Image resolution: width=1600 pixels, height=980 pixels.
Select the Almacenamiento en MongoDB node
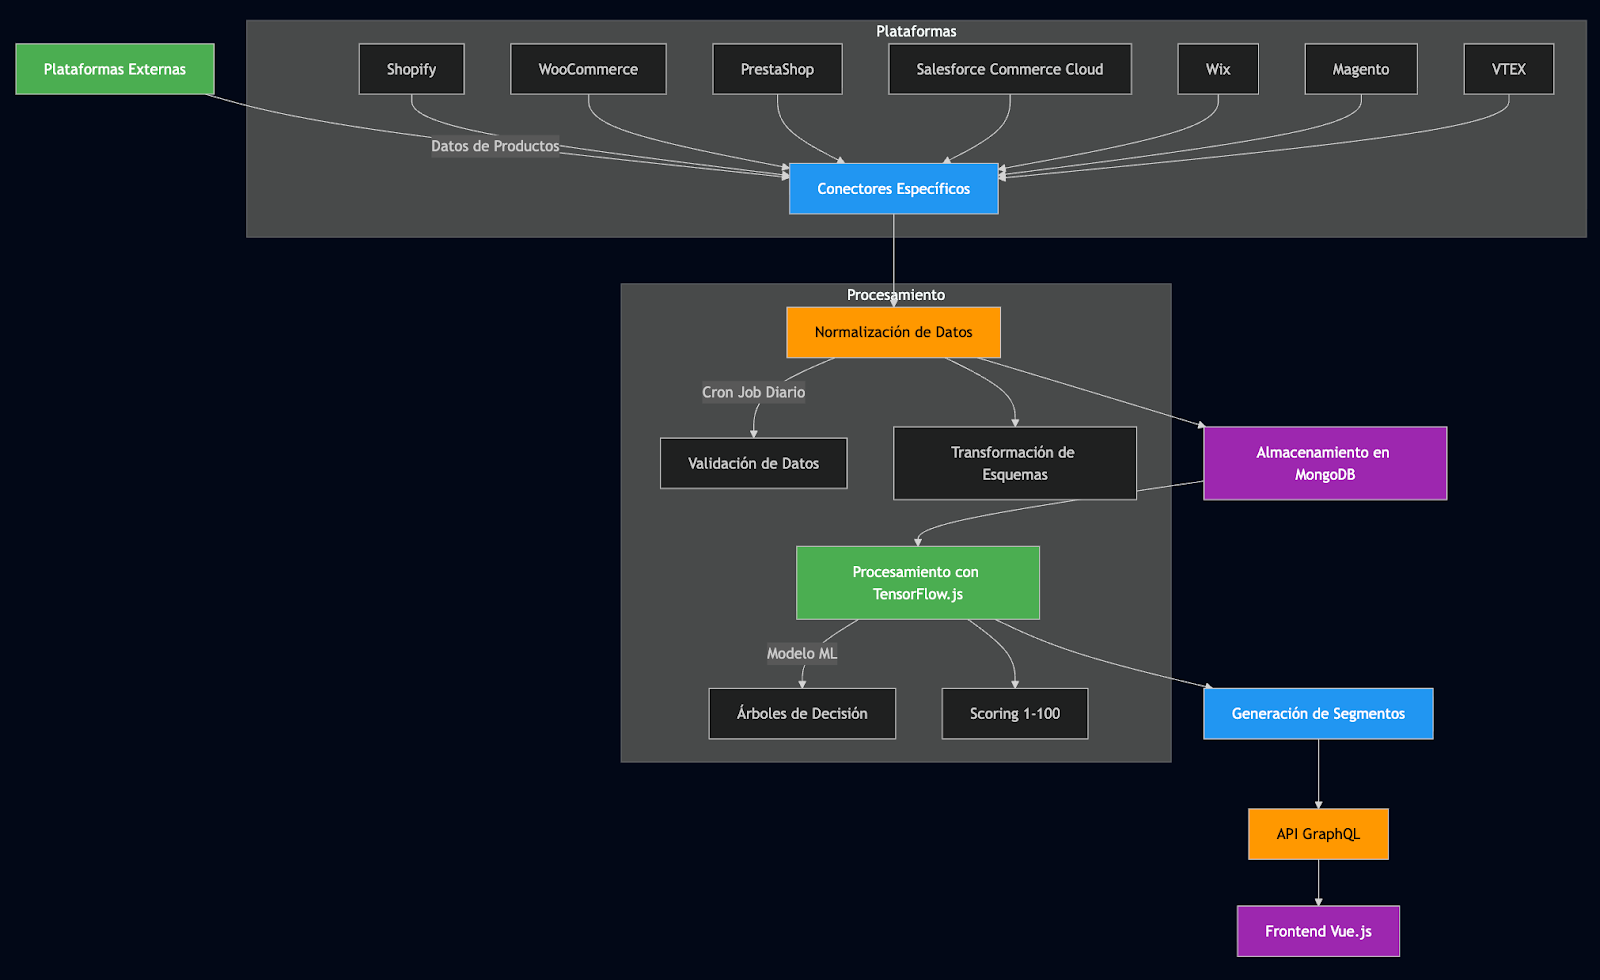coord(1325,463)
